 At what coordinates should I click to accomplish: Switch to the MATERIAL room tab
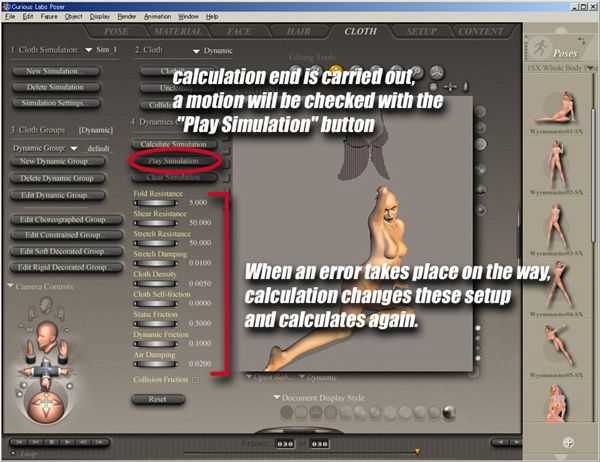pos(178,31)
